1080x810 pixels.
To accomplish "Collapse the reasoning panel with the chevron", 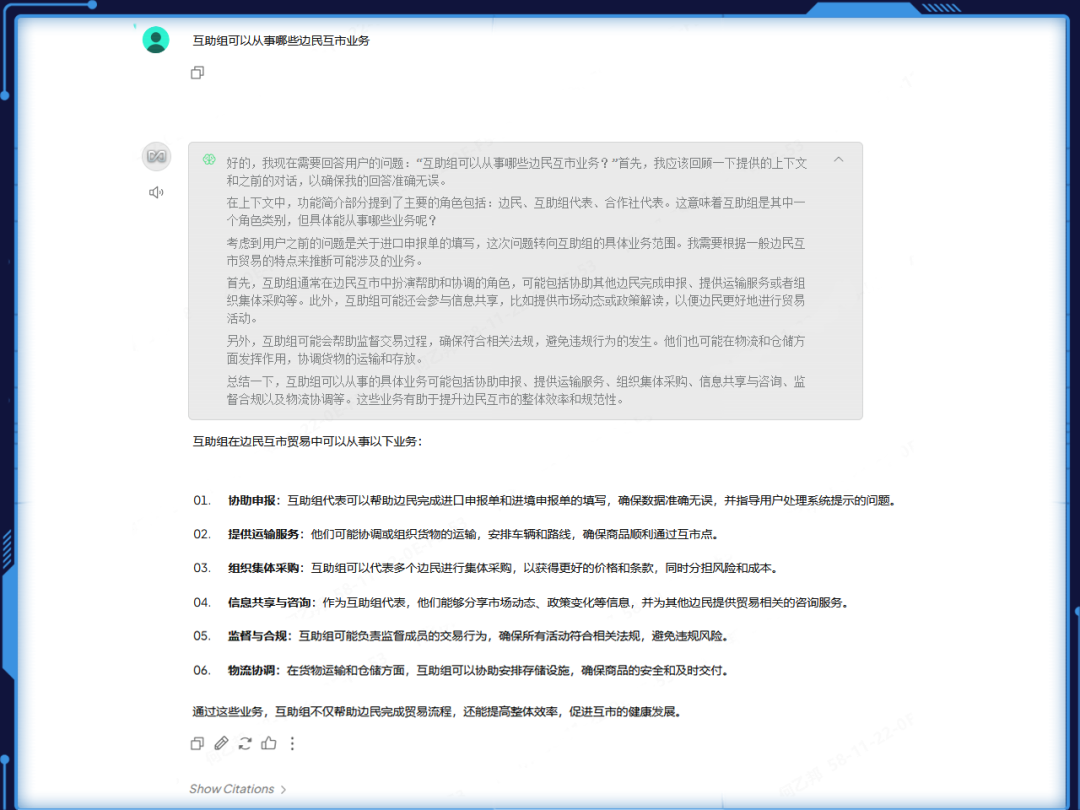I will 839,160.
